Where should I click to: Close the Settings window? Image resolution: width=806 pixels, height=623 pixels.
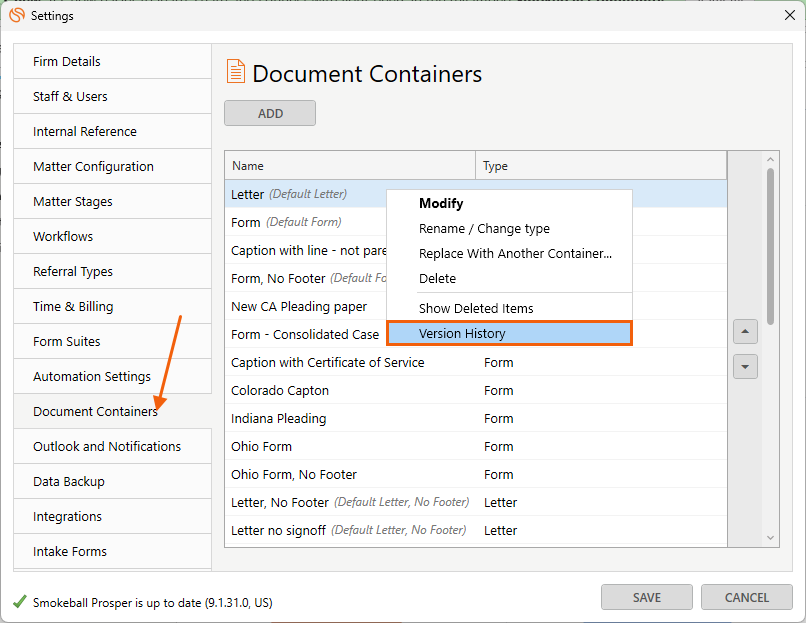[x=790, y=15]
